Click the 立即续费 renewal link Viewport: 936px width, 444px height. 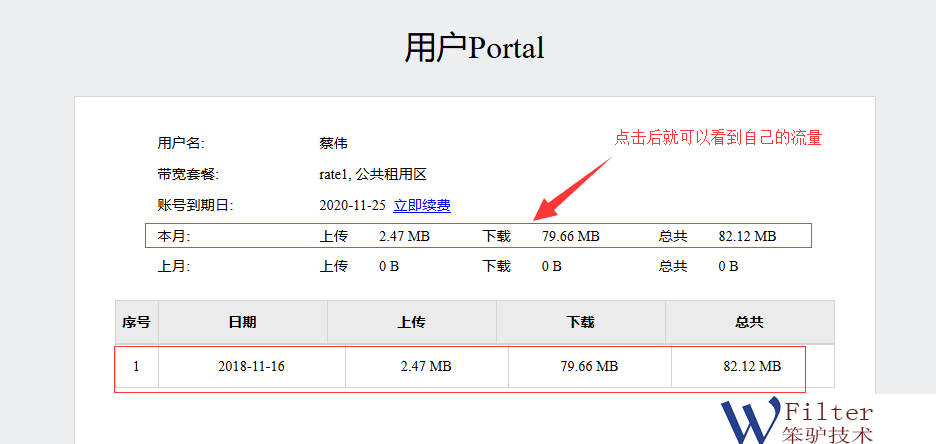point(421,205)
